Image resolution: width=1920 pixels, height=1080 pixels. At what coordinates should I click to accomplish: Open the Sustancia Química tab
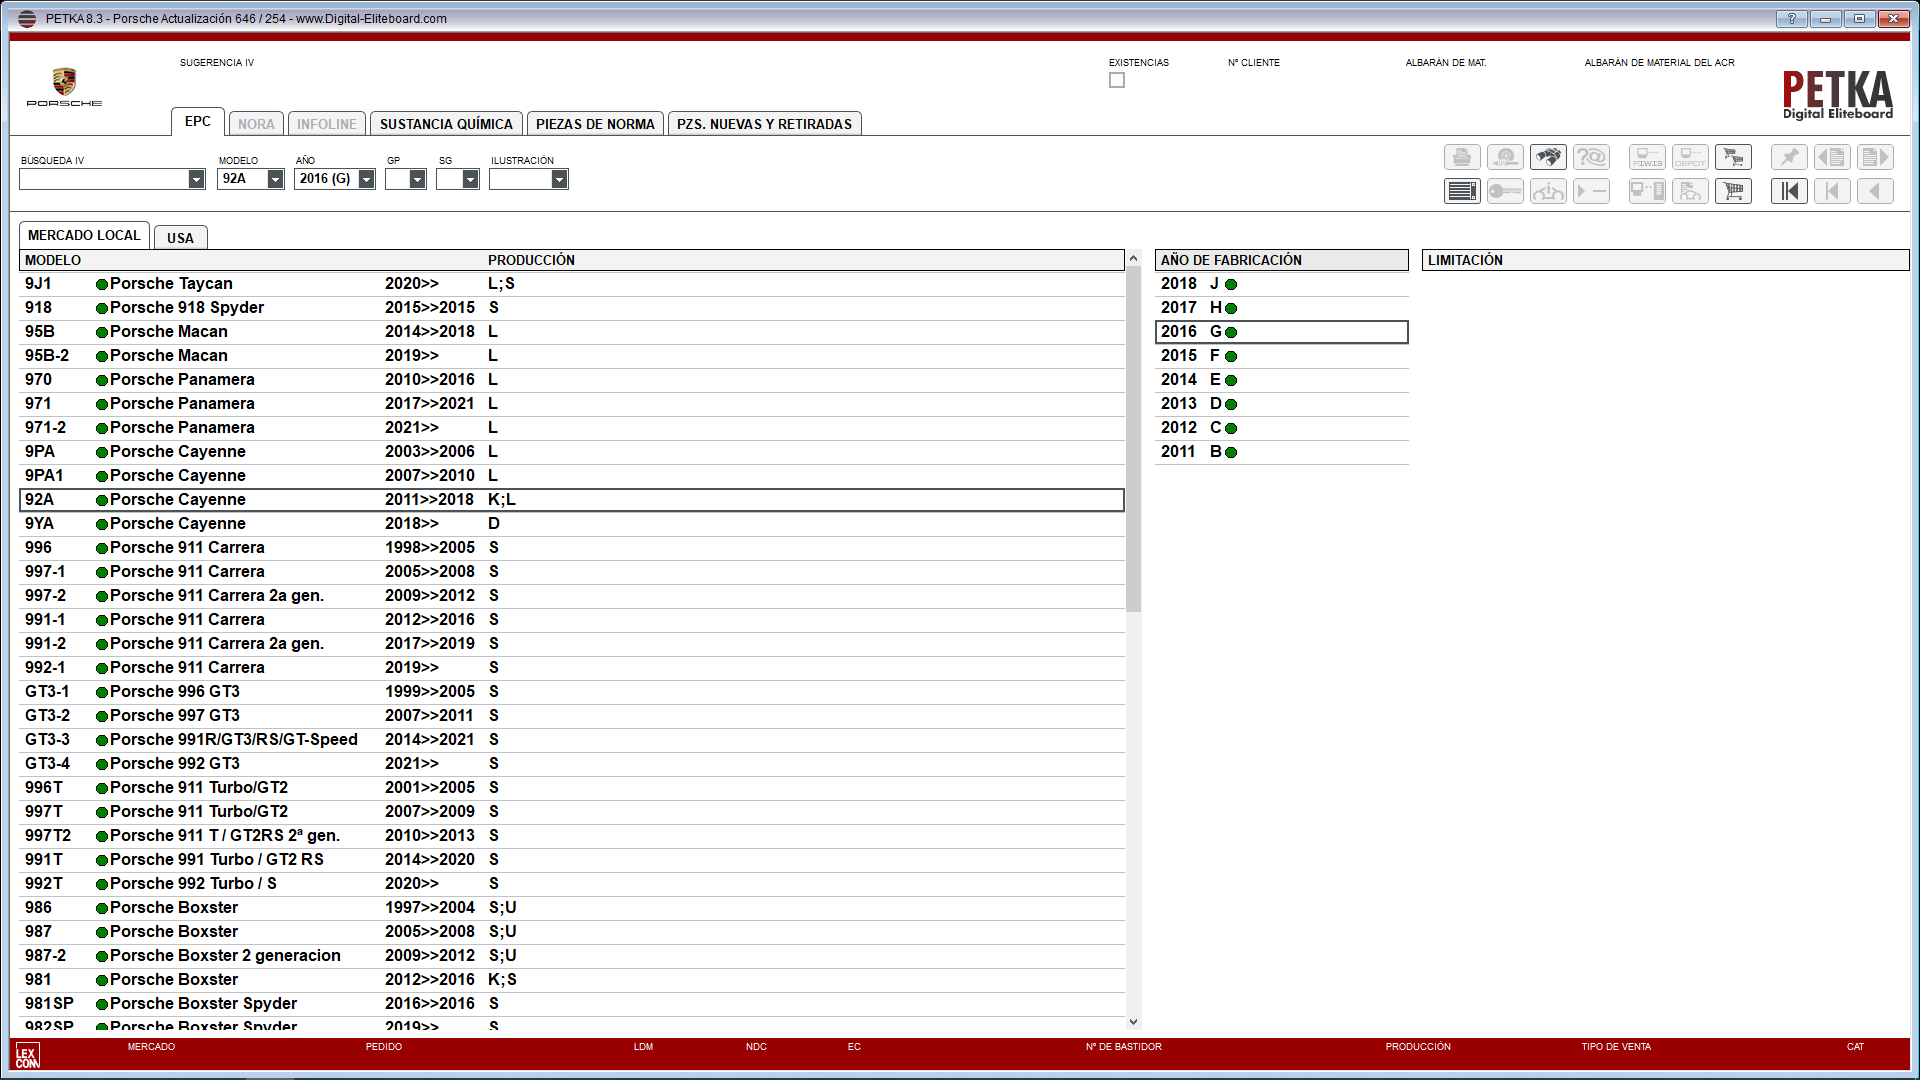(x=446, y=124)
